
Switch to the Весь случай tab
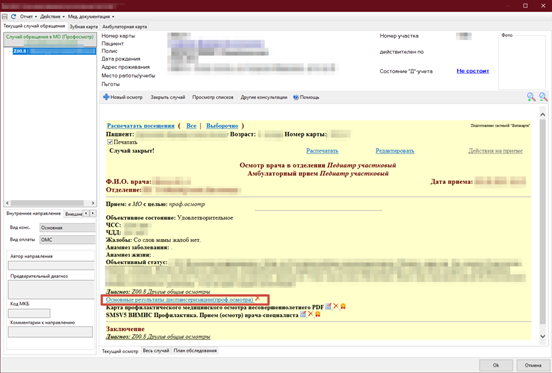[156, 350]
